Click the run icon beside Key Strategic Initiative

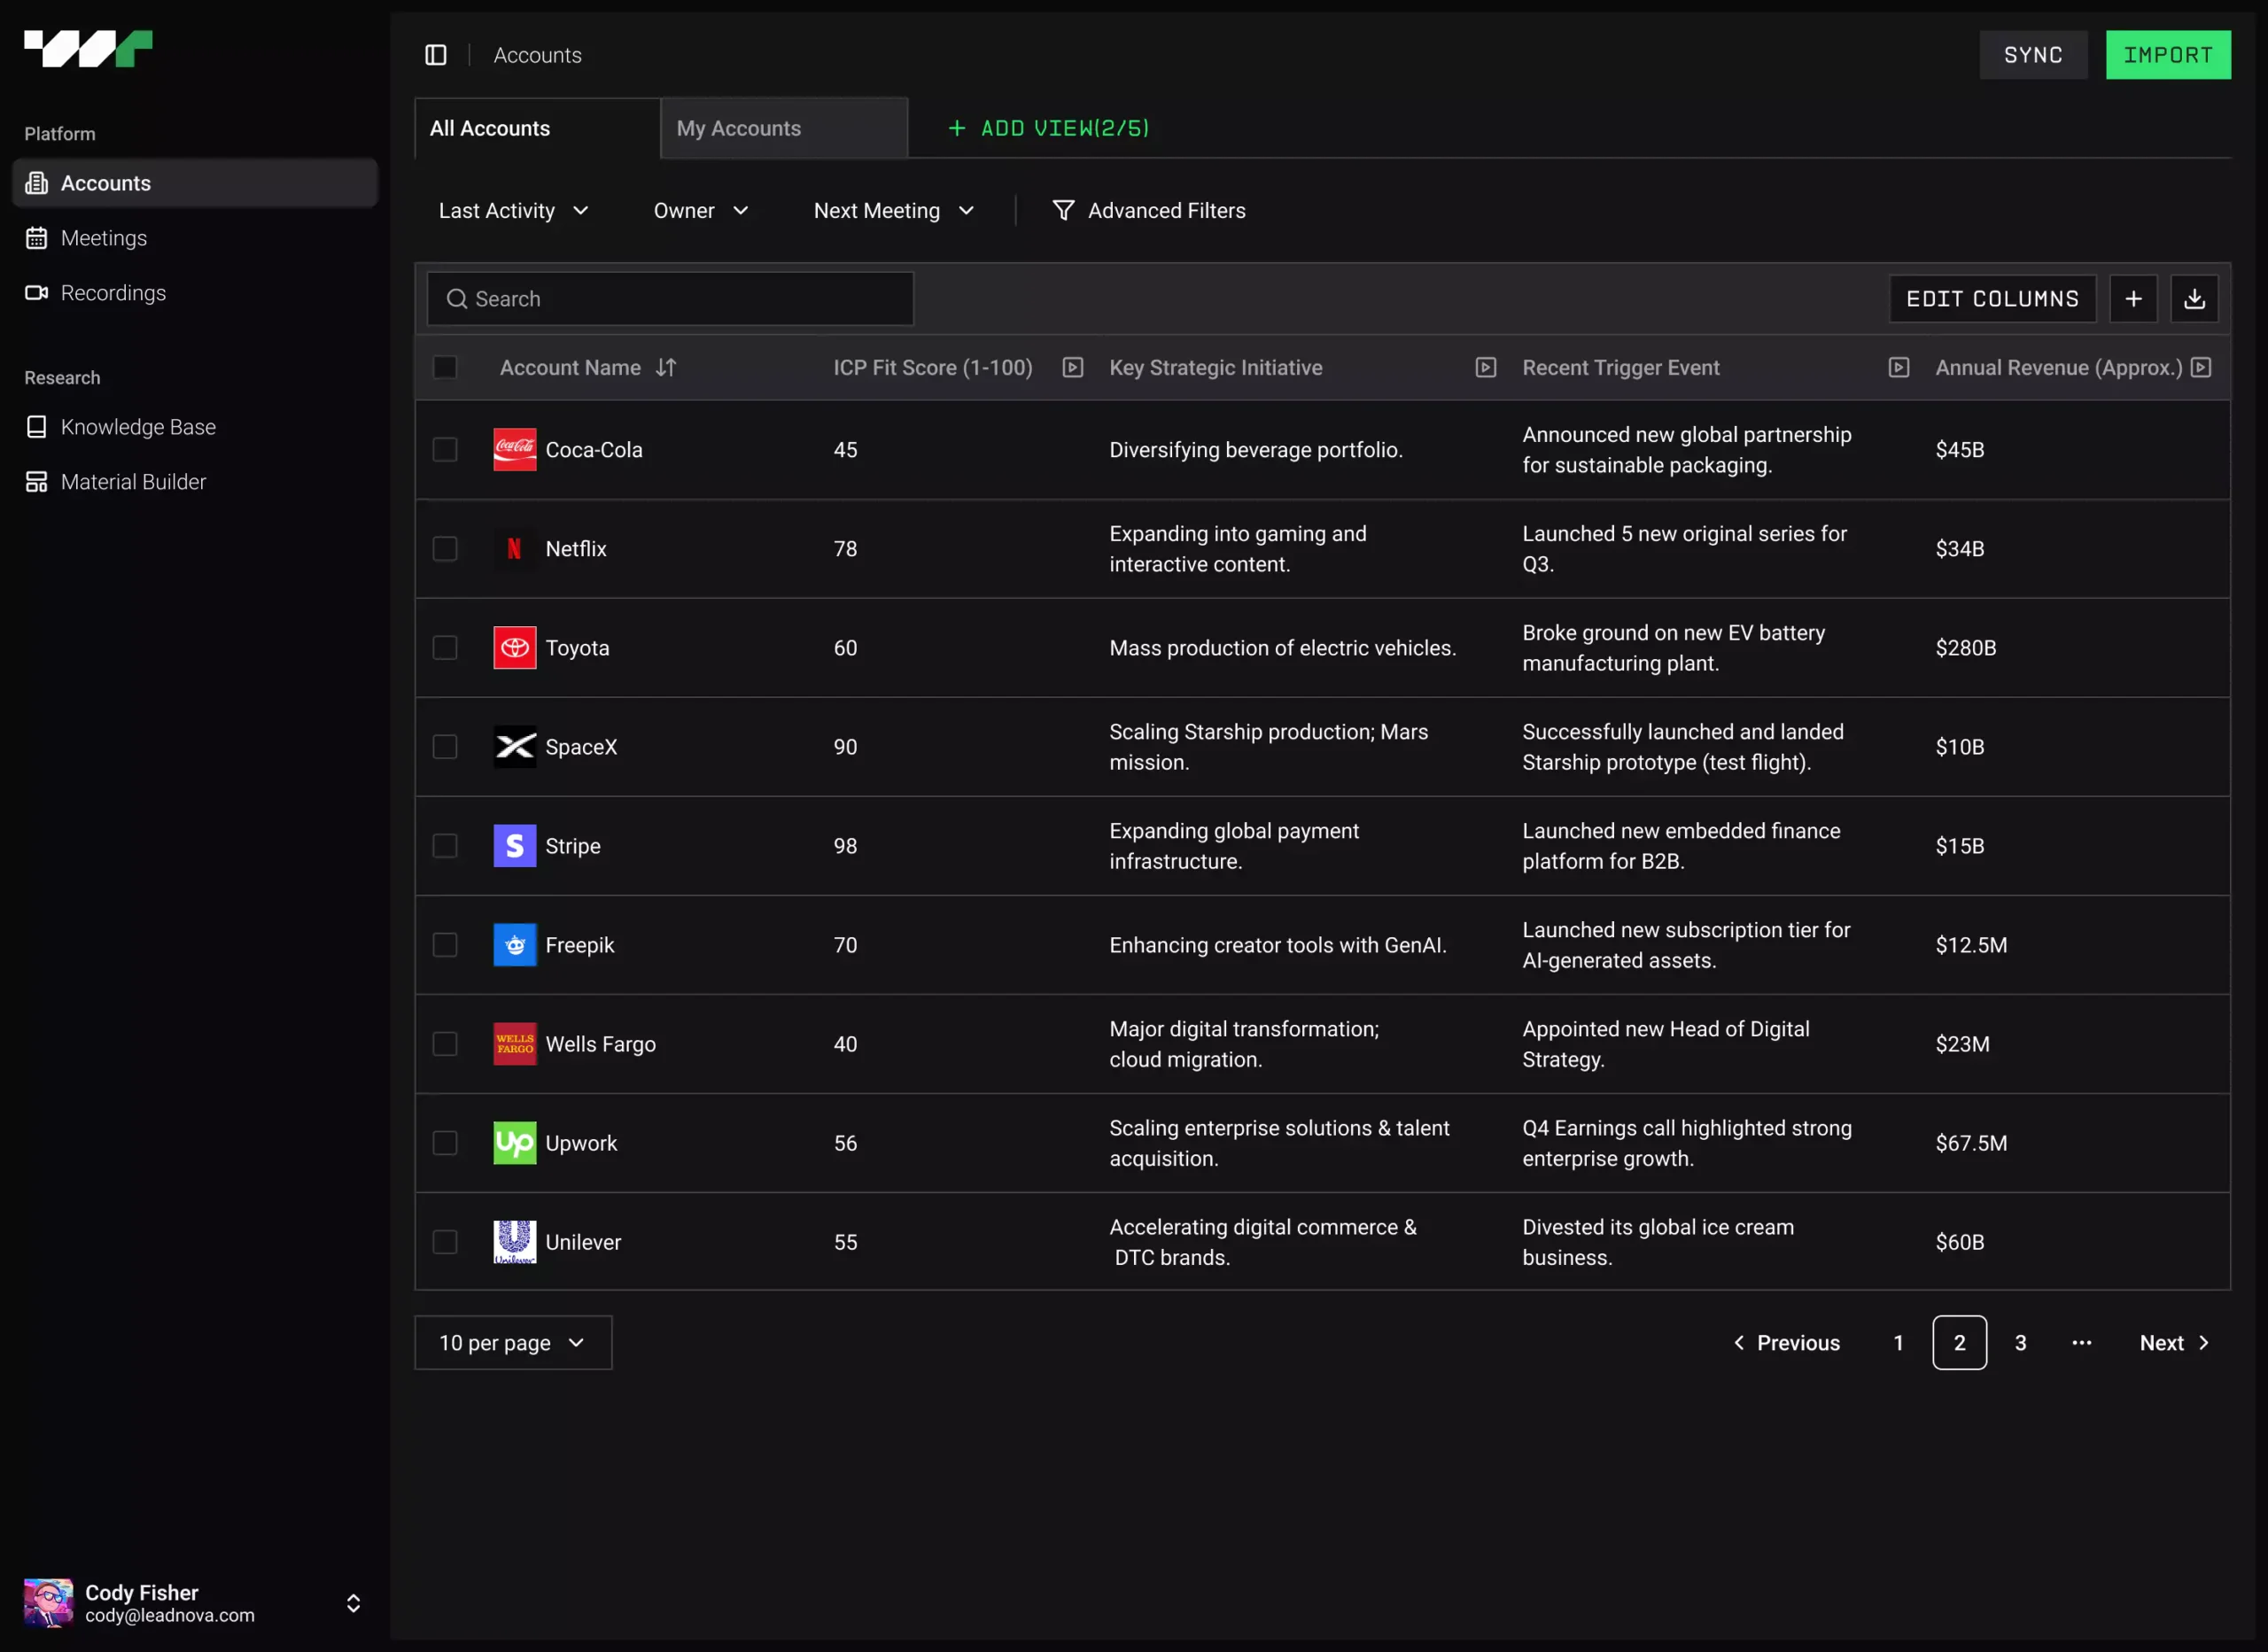(1485, 368)
